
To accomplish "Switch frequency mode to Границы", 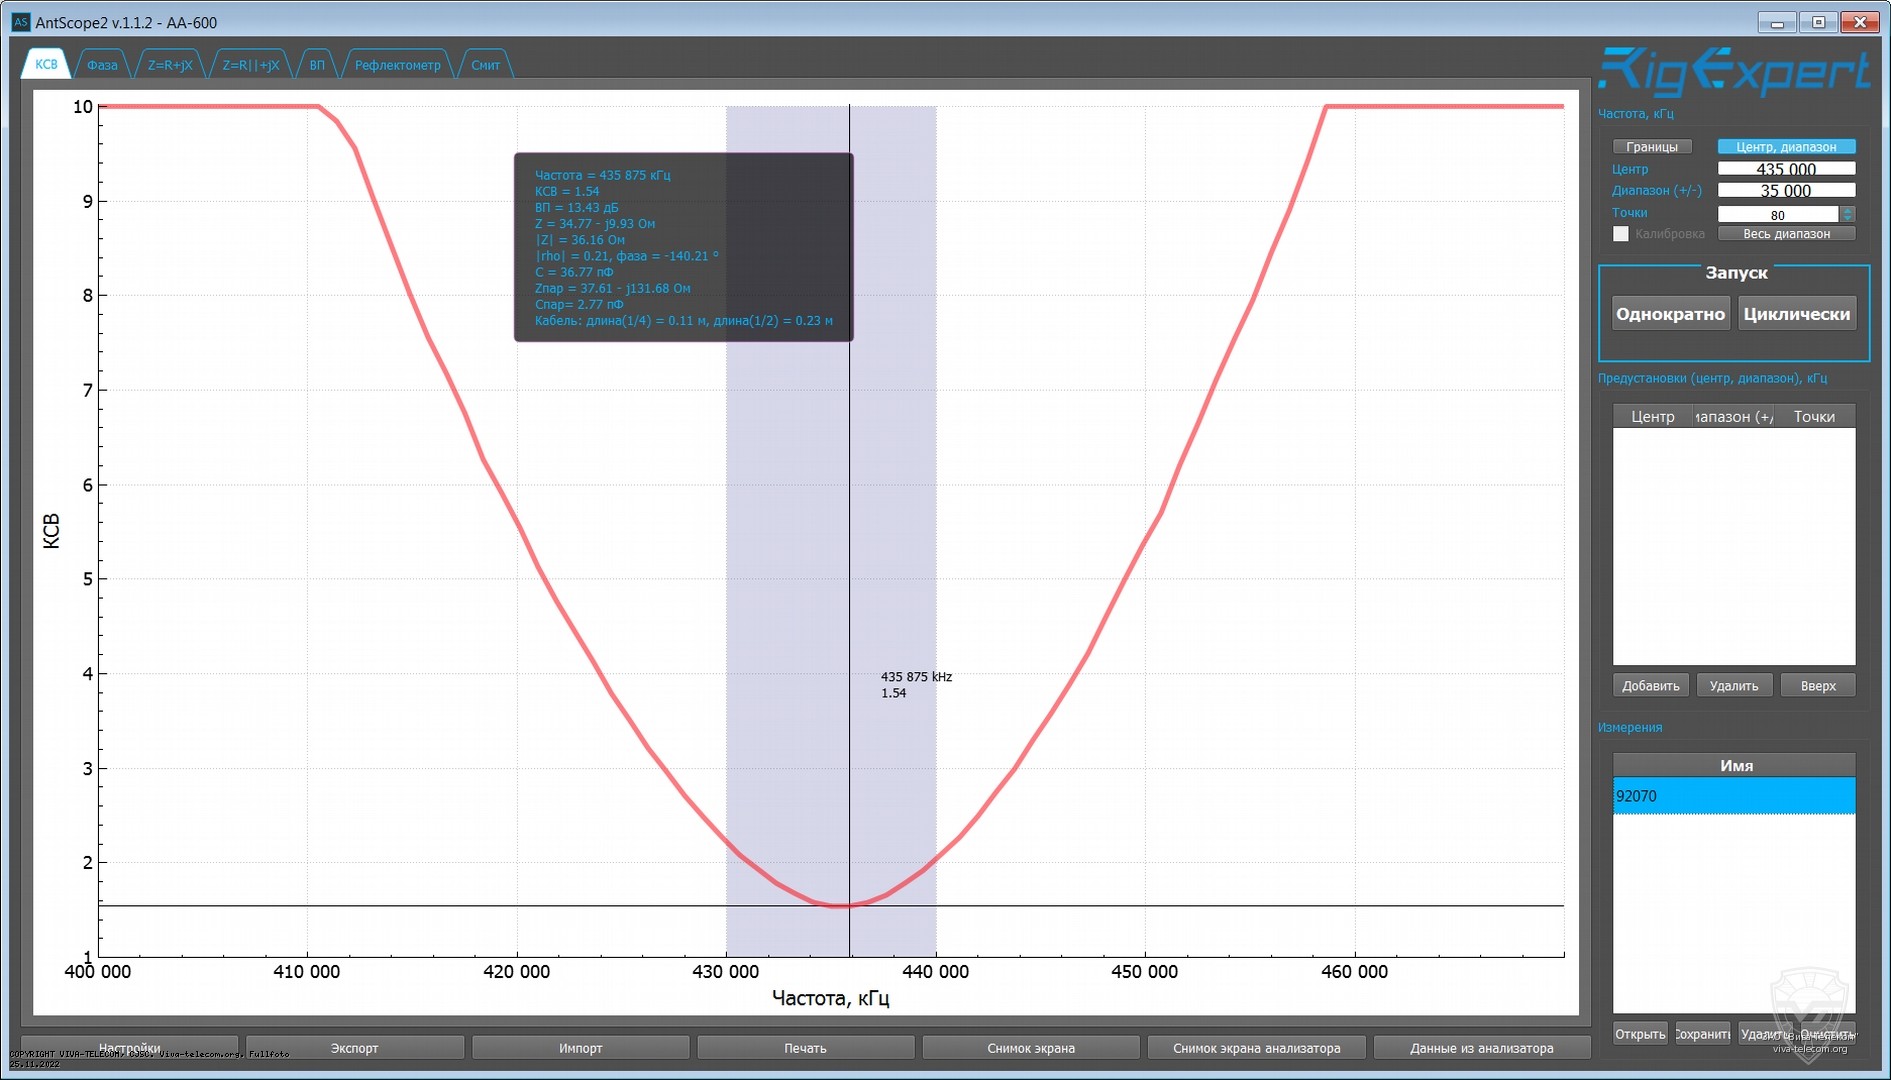I will click(x=1652, y=147).
